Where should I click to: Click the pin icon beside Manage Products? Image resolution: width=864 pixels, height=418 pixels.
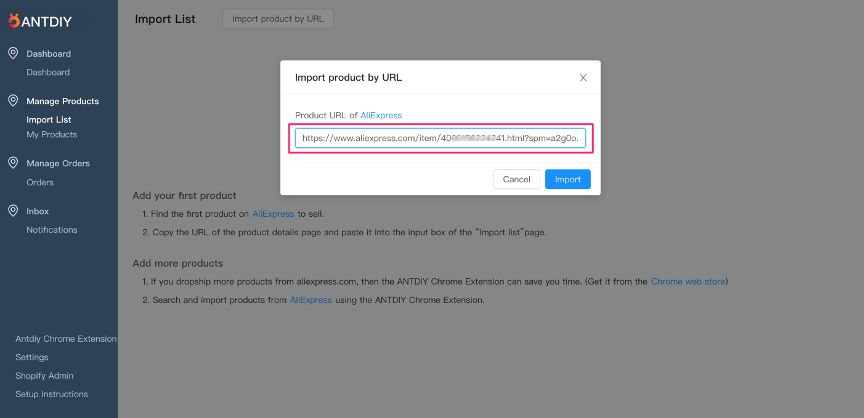(x=13, y=101)
